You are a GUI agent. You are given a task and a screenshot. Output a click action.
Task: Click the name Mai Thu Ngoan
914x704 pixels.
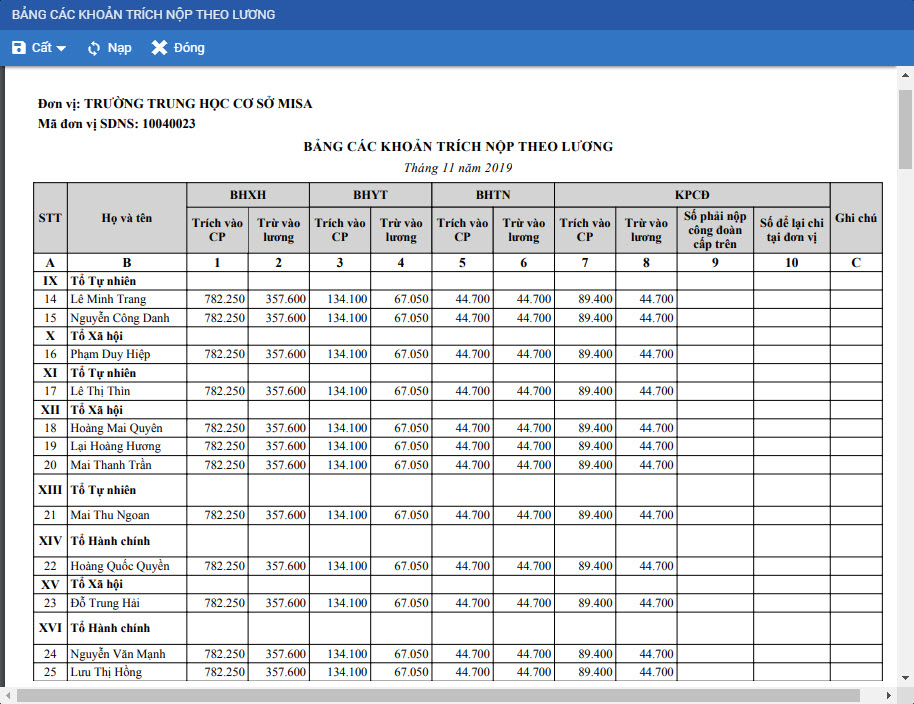click(x=109, y=515)
